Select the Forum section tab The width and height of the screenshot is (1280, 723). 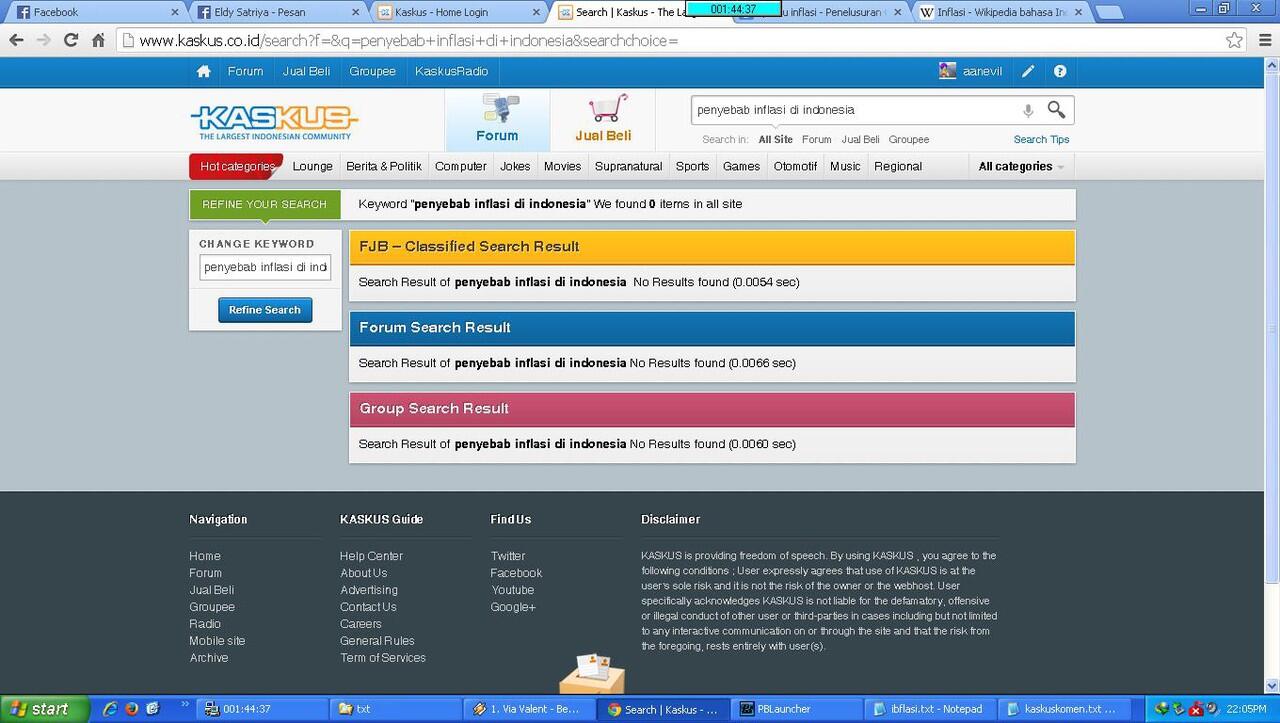click(x=497, y=120)
